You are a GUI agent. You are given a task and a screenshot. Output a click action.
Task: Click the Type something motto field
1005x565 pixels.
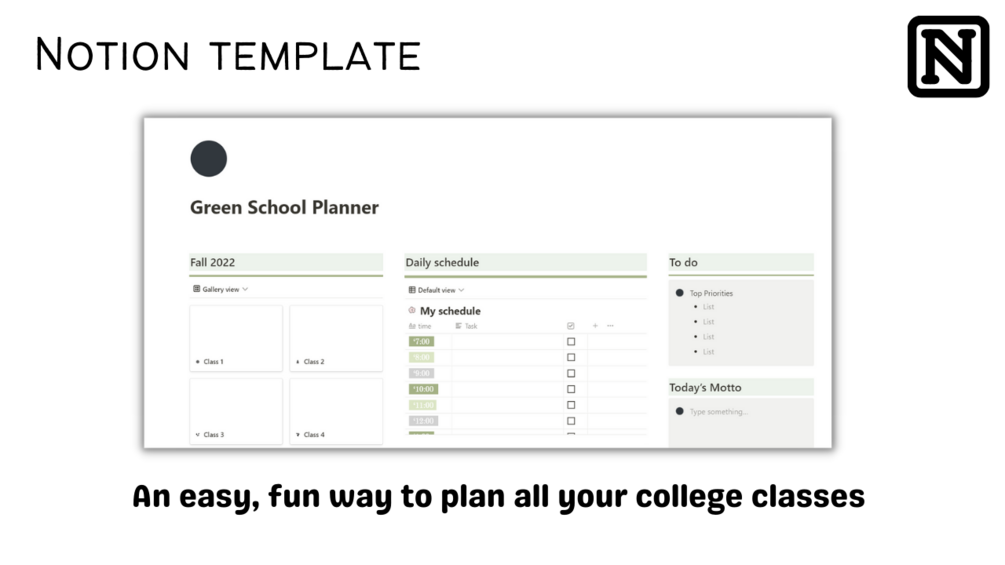click(719, 412)
